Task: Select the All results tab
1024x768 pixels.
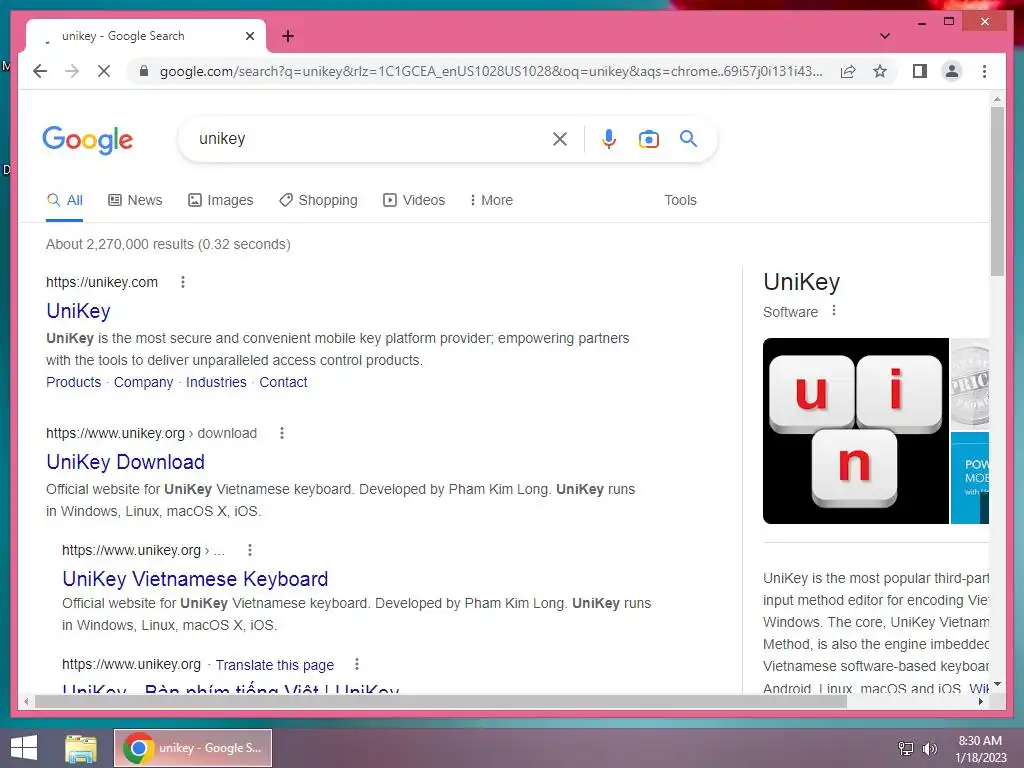Action: [65, 200]
